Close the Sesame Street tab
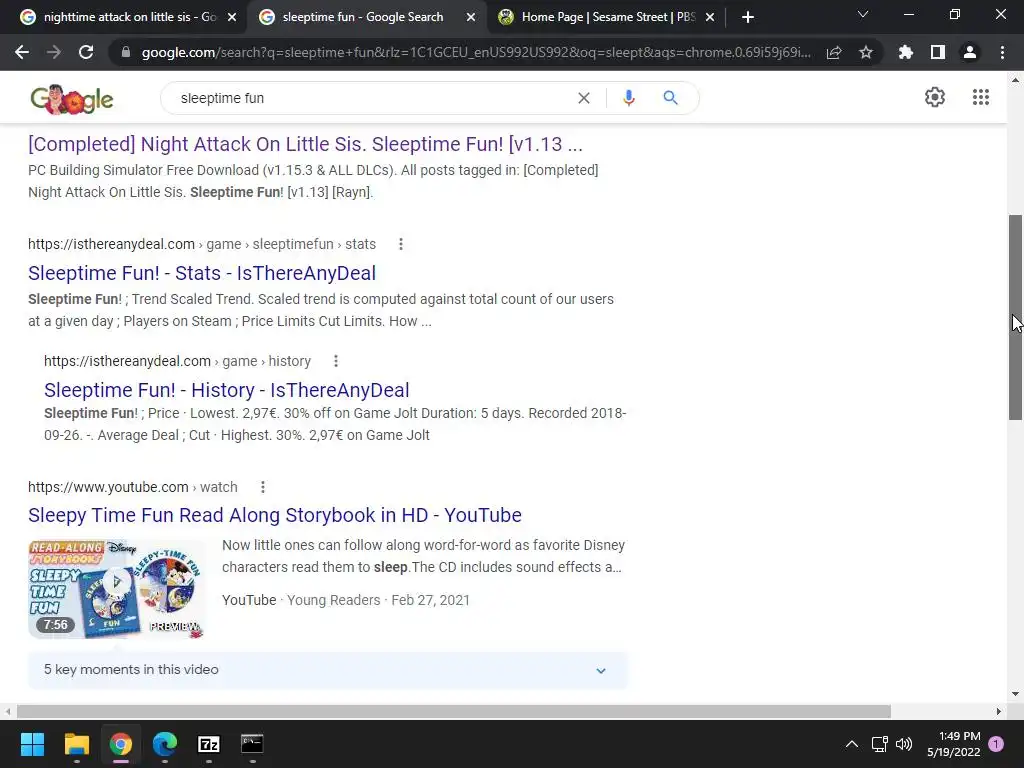This screenshot has height=768, width=1024. [x=711, y=18]
